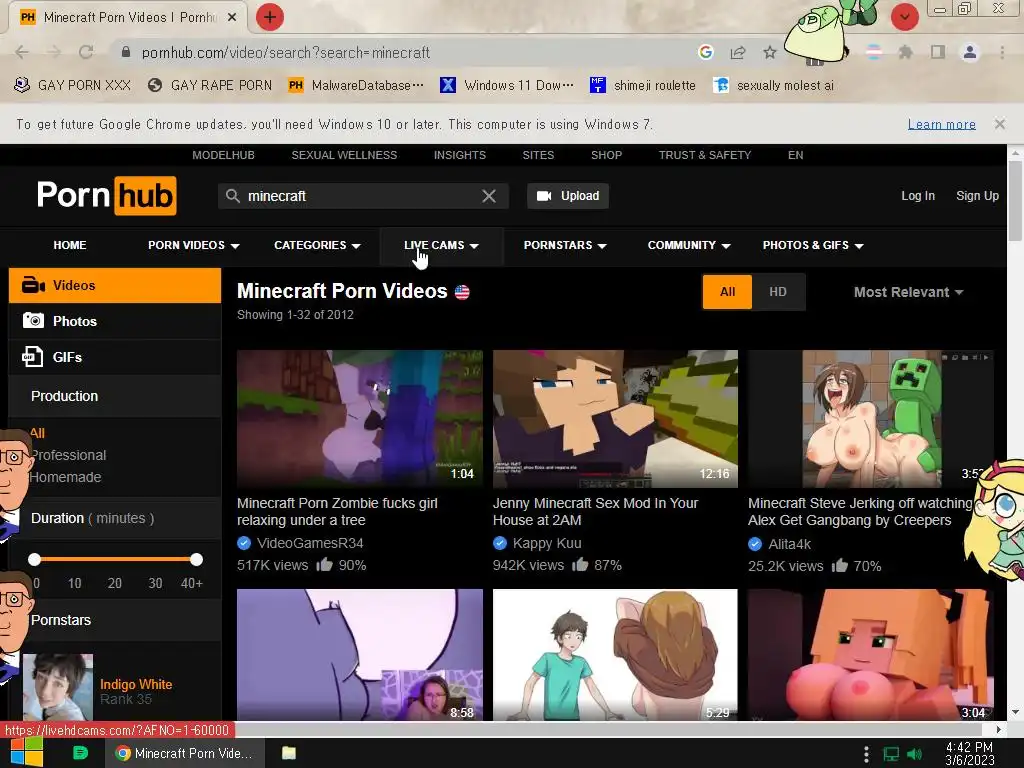
Task: Click the orange duration slider track
Action: tap(116, 559)
